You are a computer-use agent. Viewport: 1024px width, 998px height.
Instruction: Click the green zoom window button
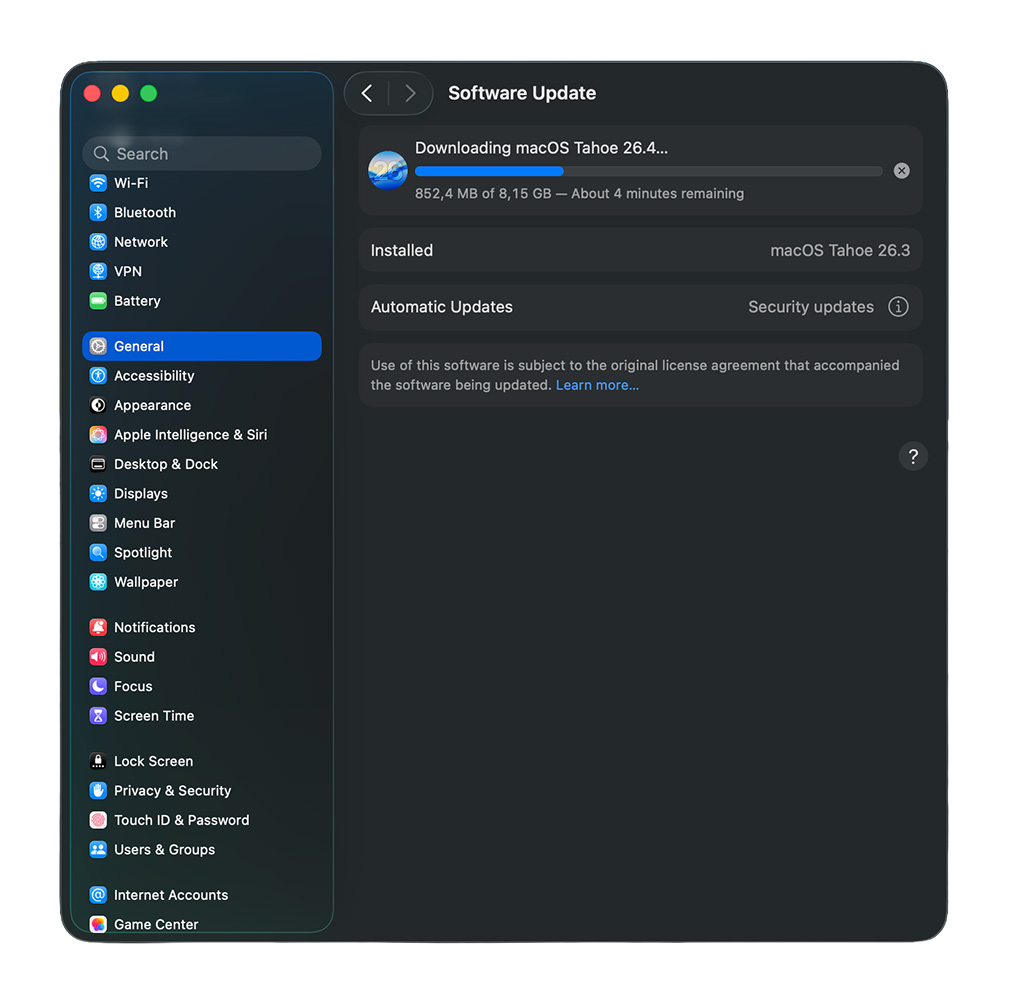[149, 93]
